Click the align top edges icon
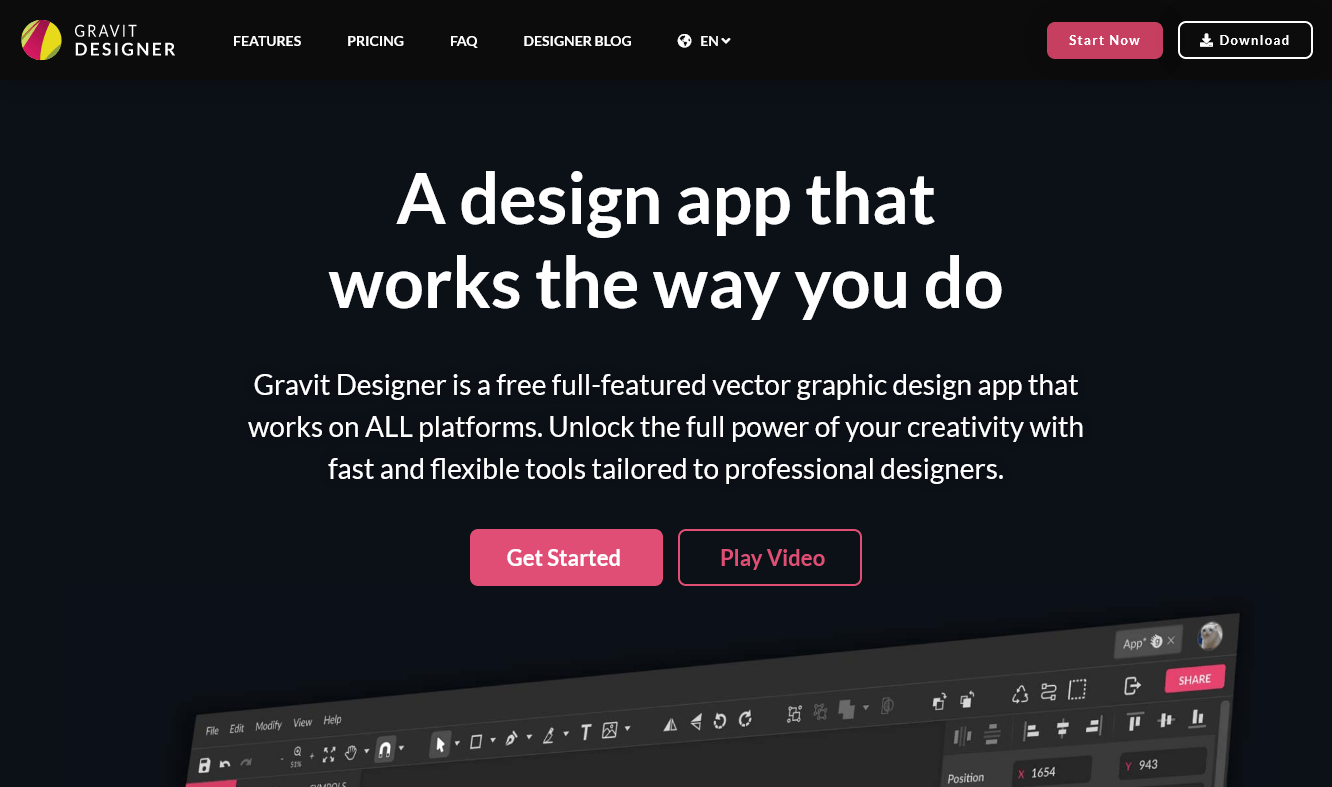 coord(1135,721)
